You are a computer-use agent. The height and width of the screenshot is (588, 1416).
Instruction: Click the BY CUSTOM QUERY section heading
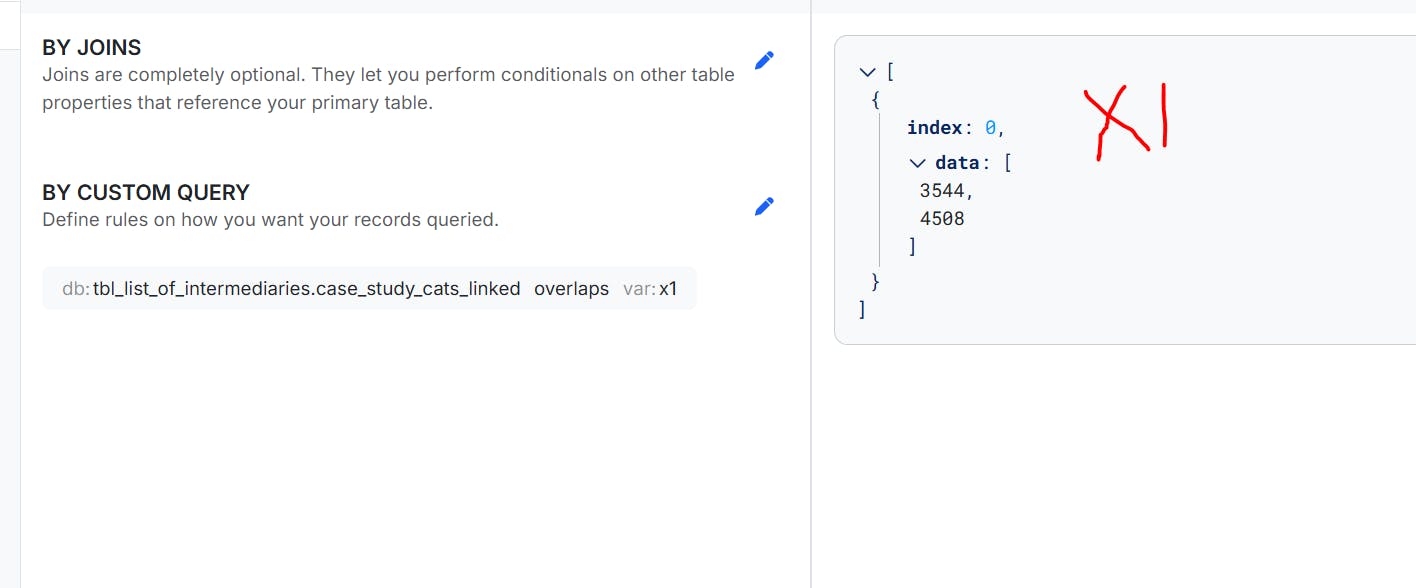[x=146, y=192]
